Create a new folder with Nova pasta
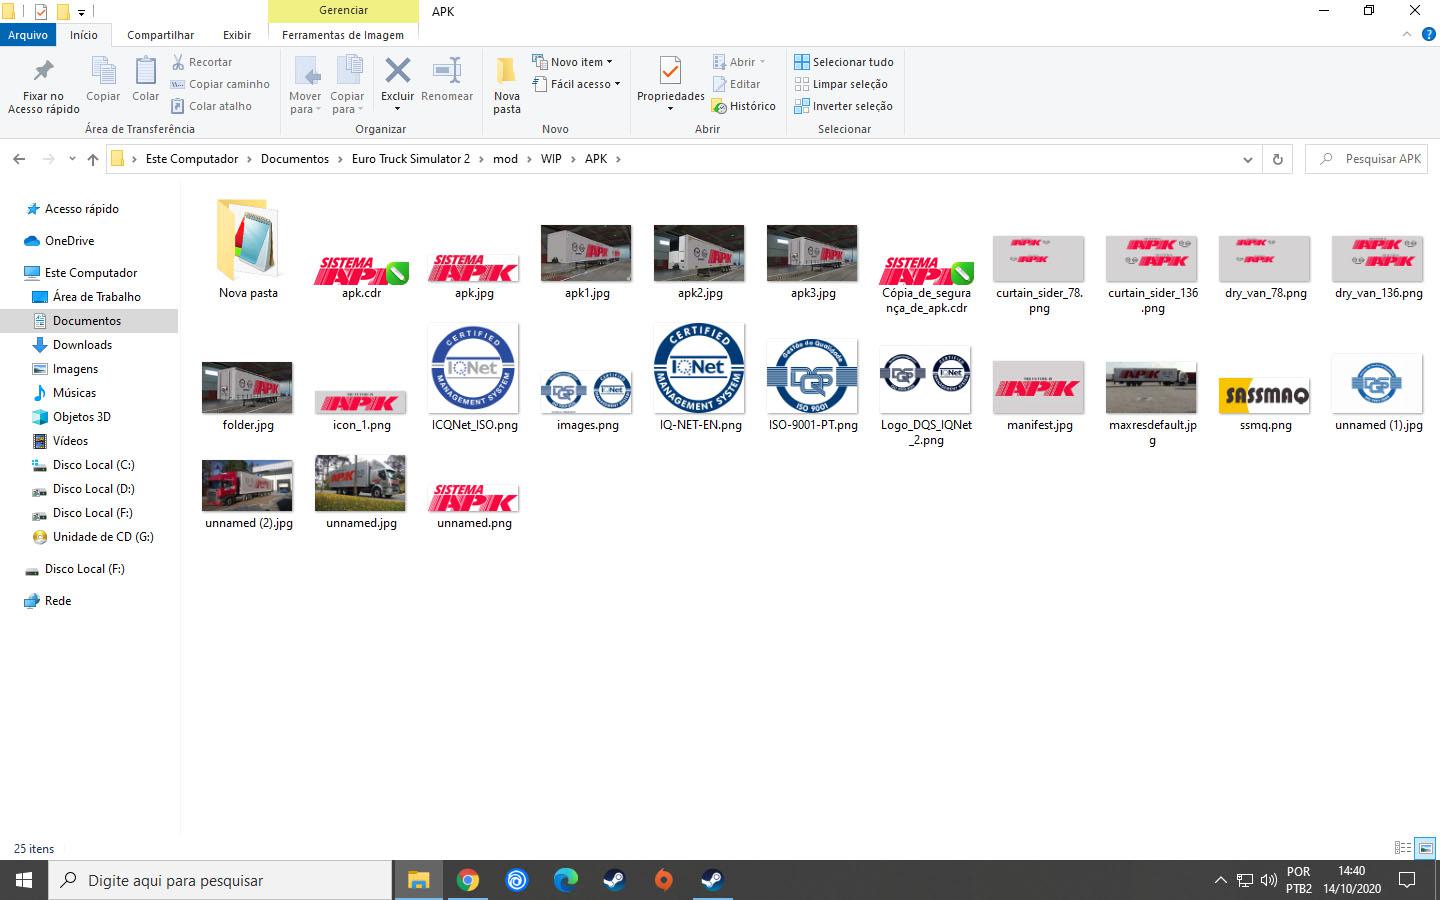This screenshot has width=1440, height=900. (x=507, y=84)
